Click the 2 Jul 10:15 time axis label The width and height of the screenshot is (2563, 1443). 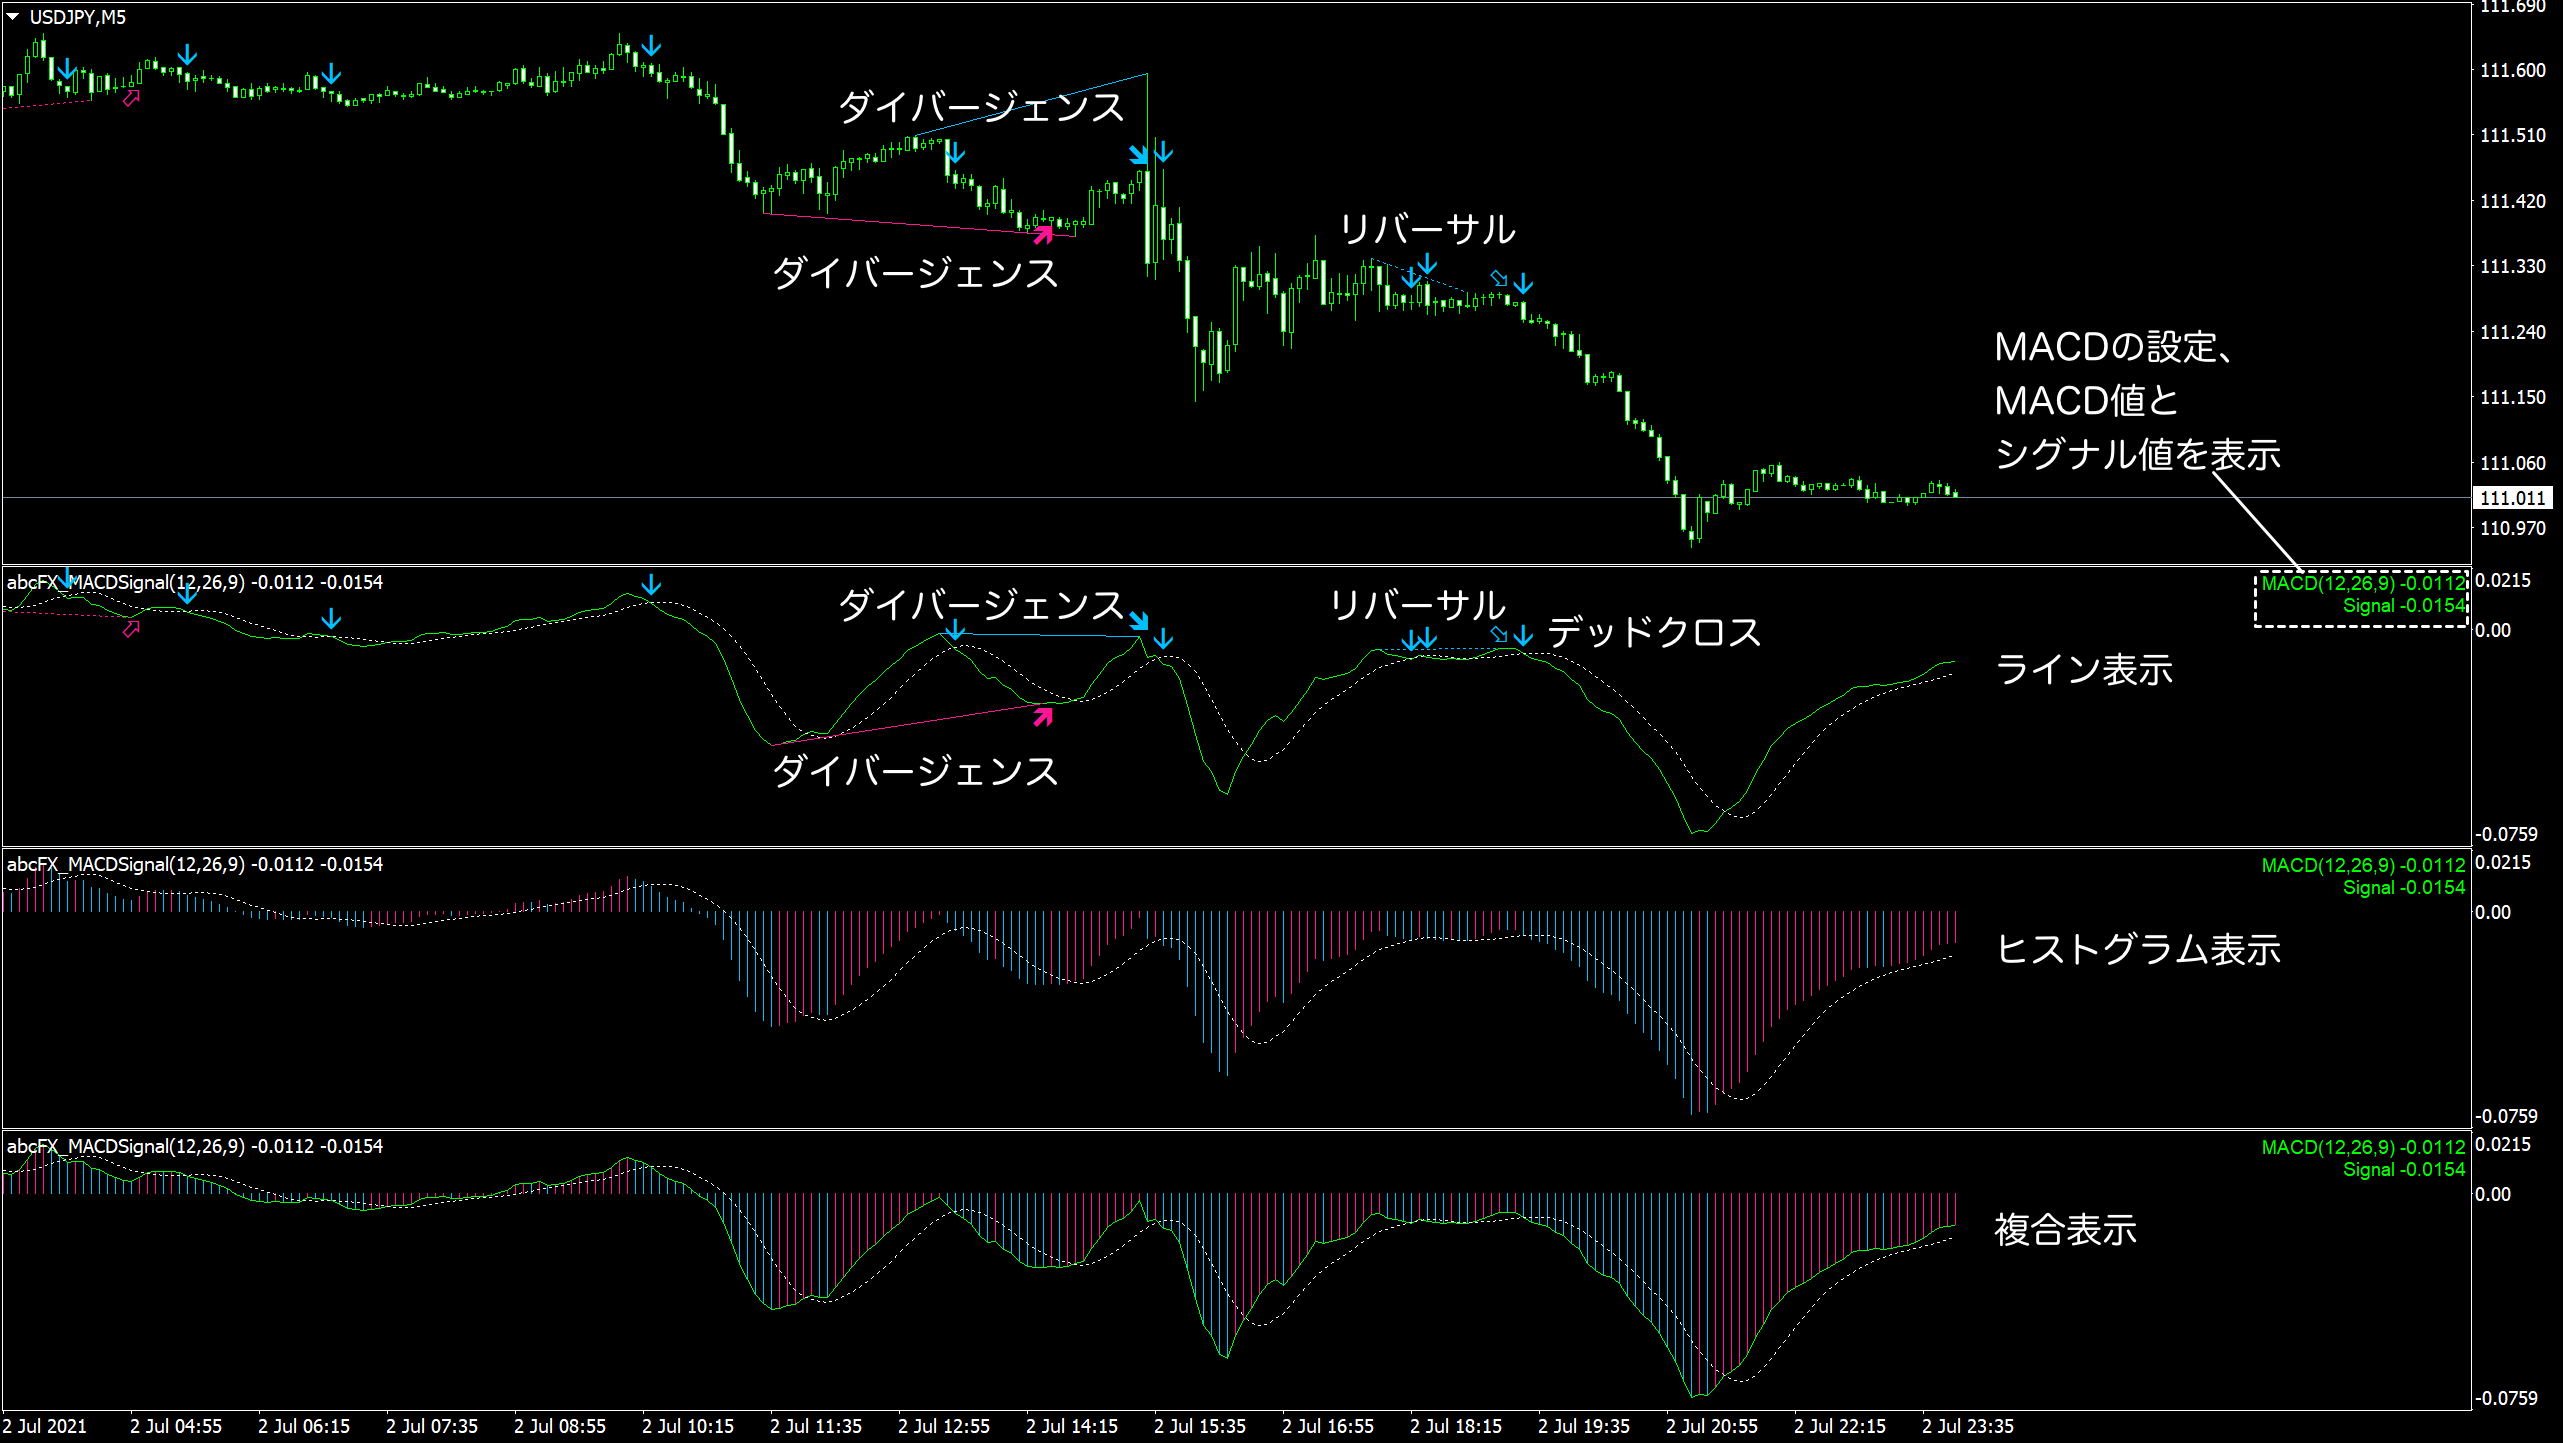pyautogui.click(x=687, y=1426)
